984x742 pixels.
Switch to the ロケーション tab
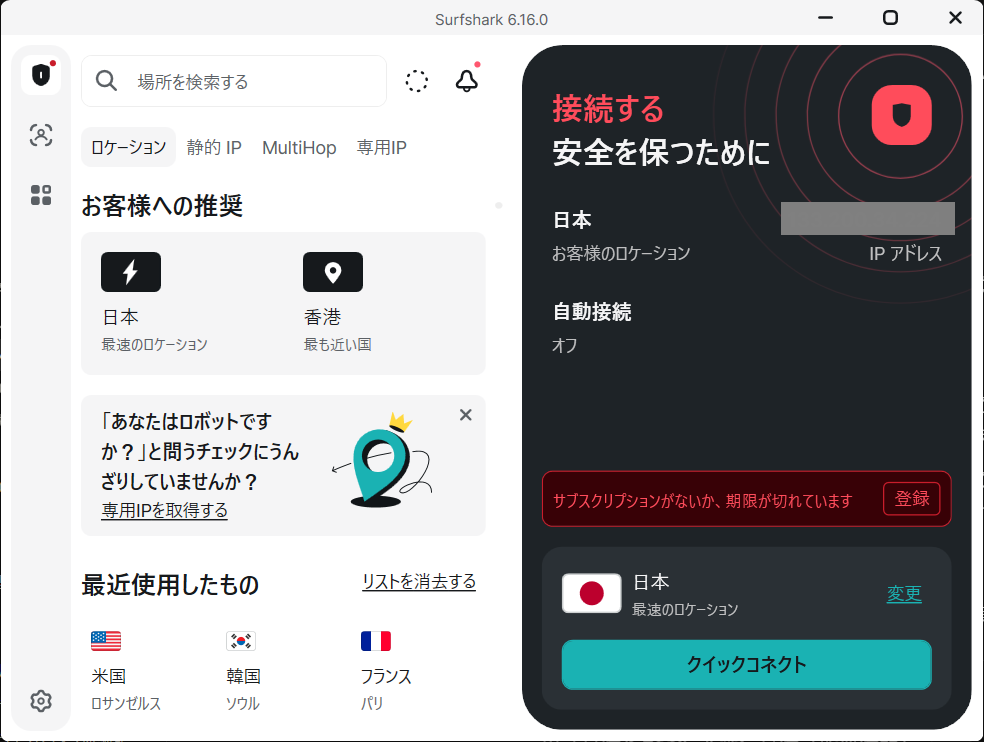tap(129, 148)
